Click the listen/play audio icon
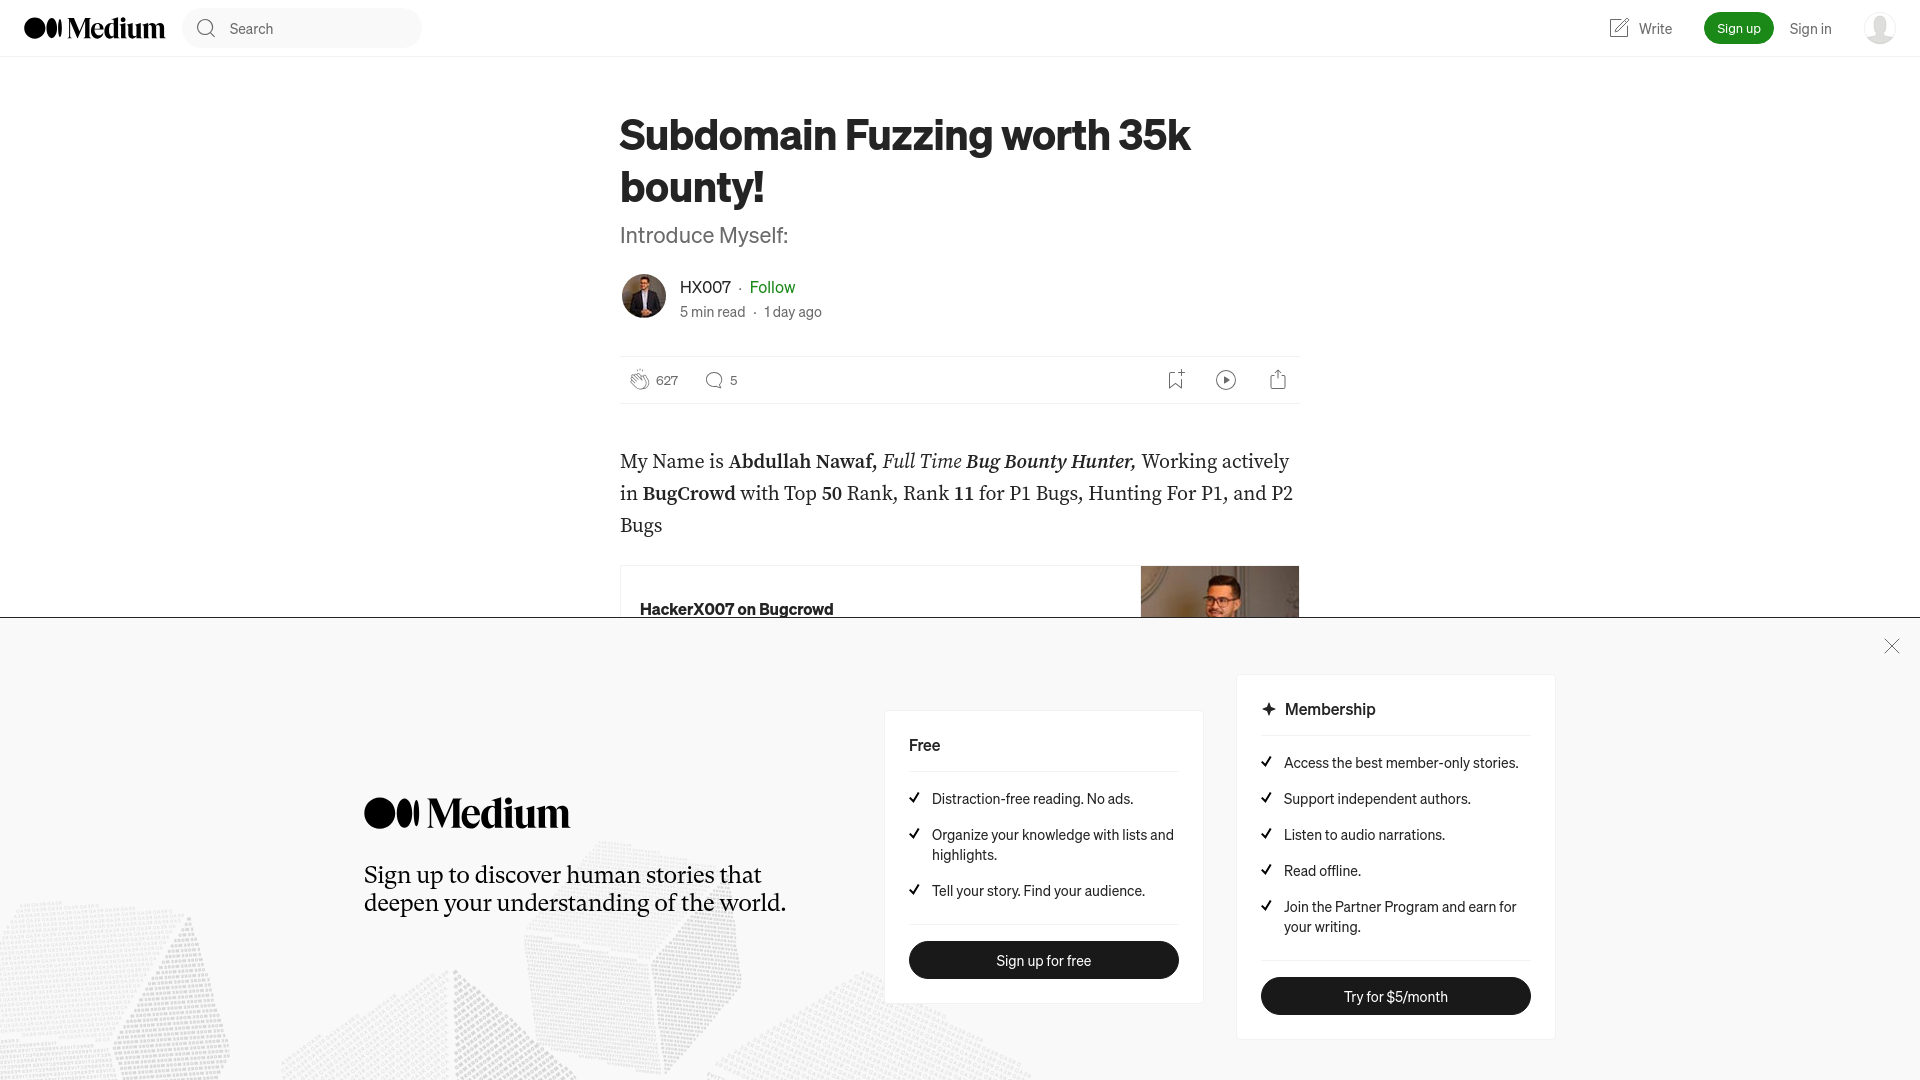Viewport: 1920px width, 1080px height. pyautogui.click(x=1226, y=380)
